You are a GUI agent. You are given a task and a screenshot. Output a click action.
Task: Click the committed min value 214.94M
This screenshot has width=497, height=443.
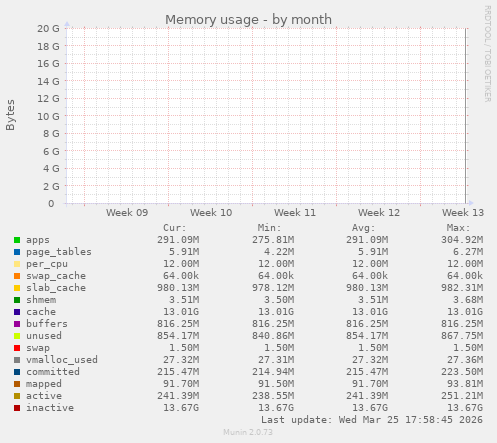point(273,372)
